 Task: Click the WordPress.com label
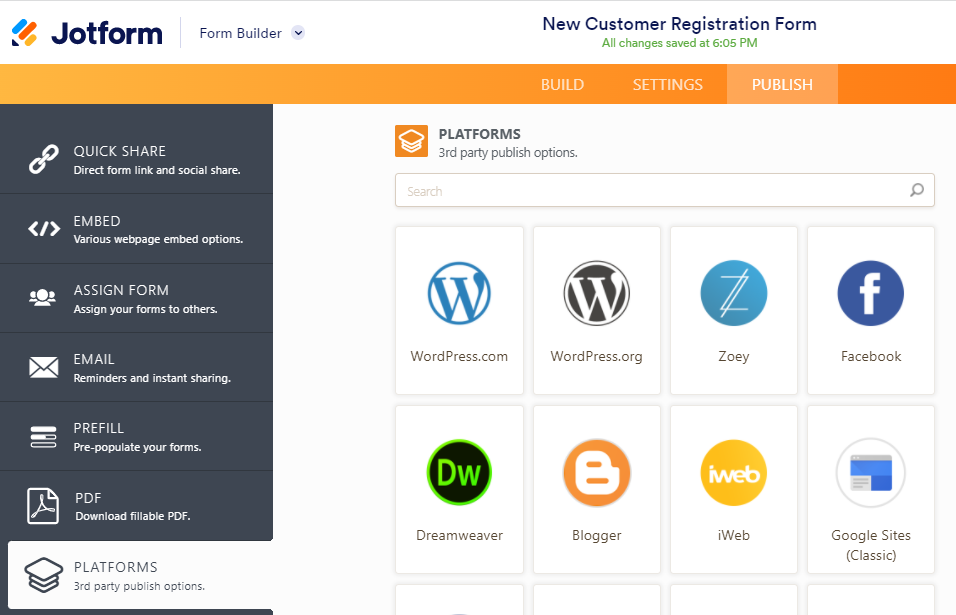[x=459, y=357]
